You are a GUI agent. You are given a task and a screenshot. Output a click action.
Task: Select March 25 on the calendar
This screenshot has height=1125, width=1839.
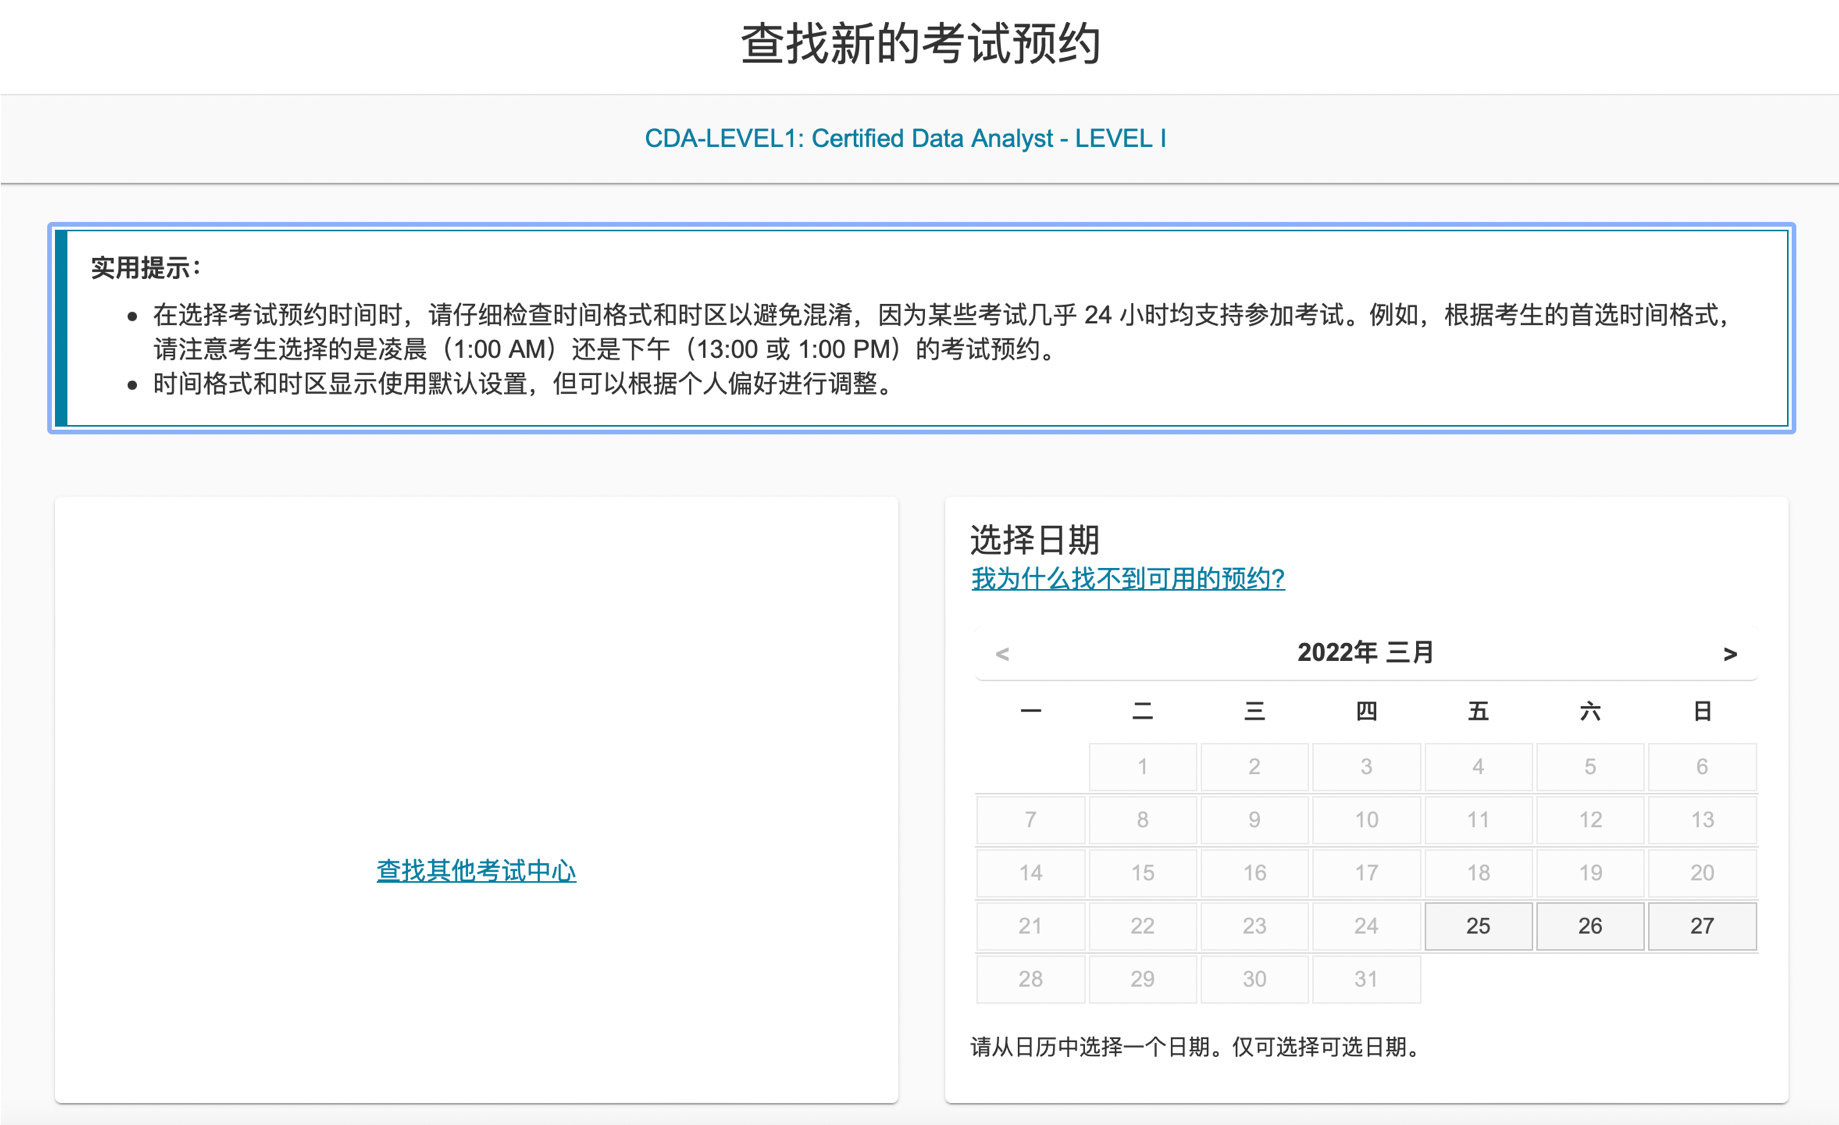click(x=1478, y=925)
